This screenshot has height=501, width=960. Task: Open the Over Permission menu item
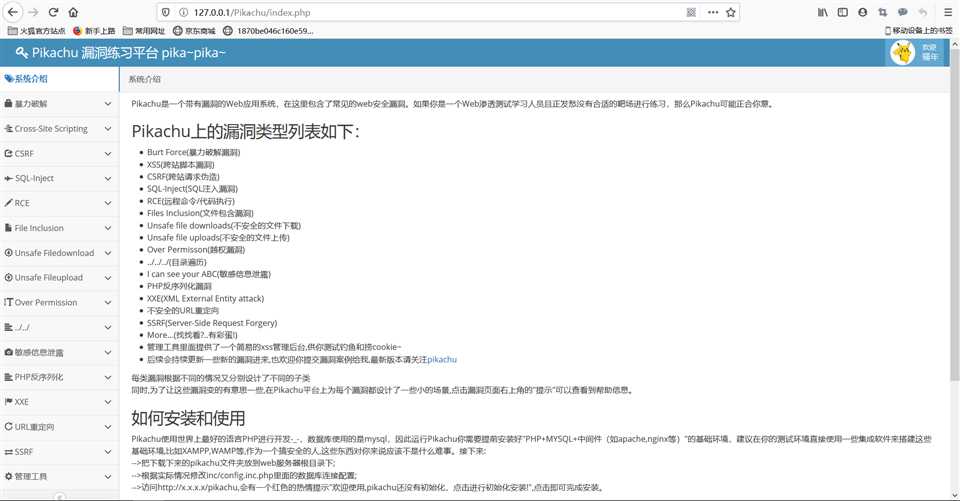click(x=59, y=303)
